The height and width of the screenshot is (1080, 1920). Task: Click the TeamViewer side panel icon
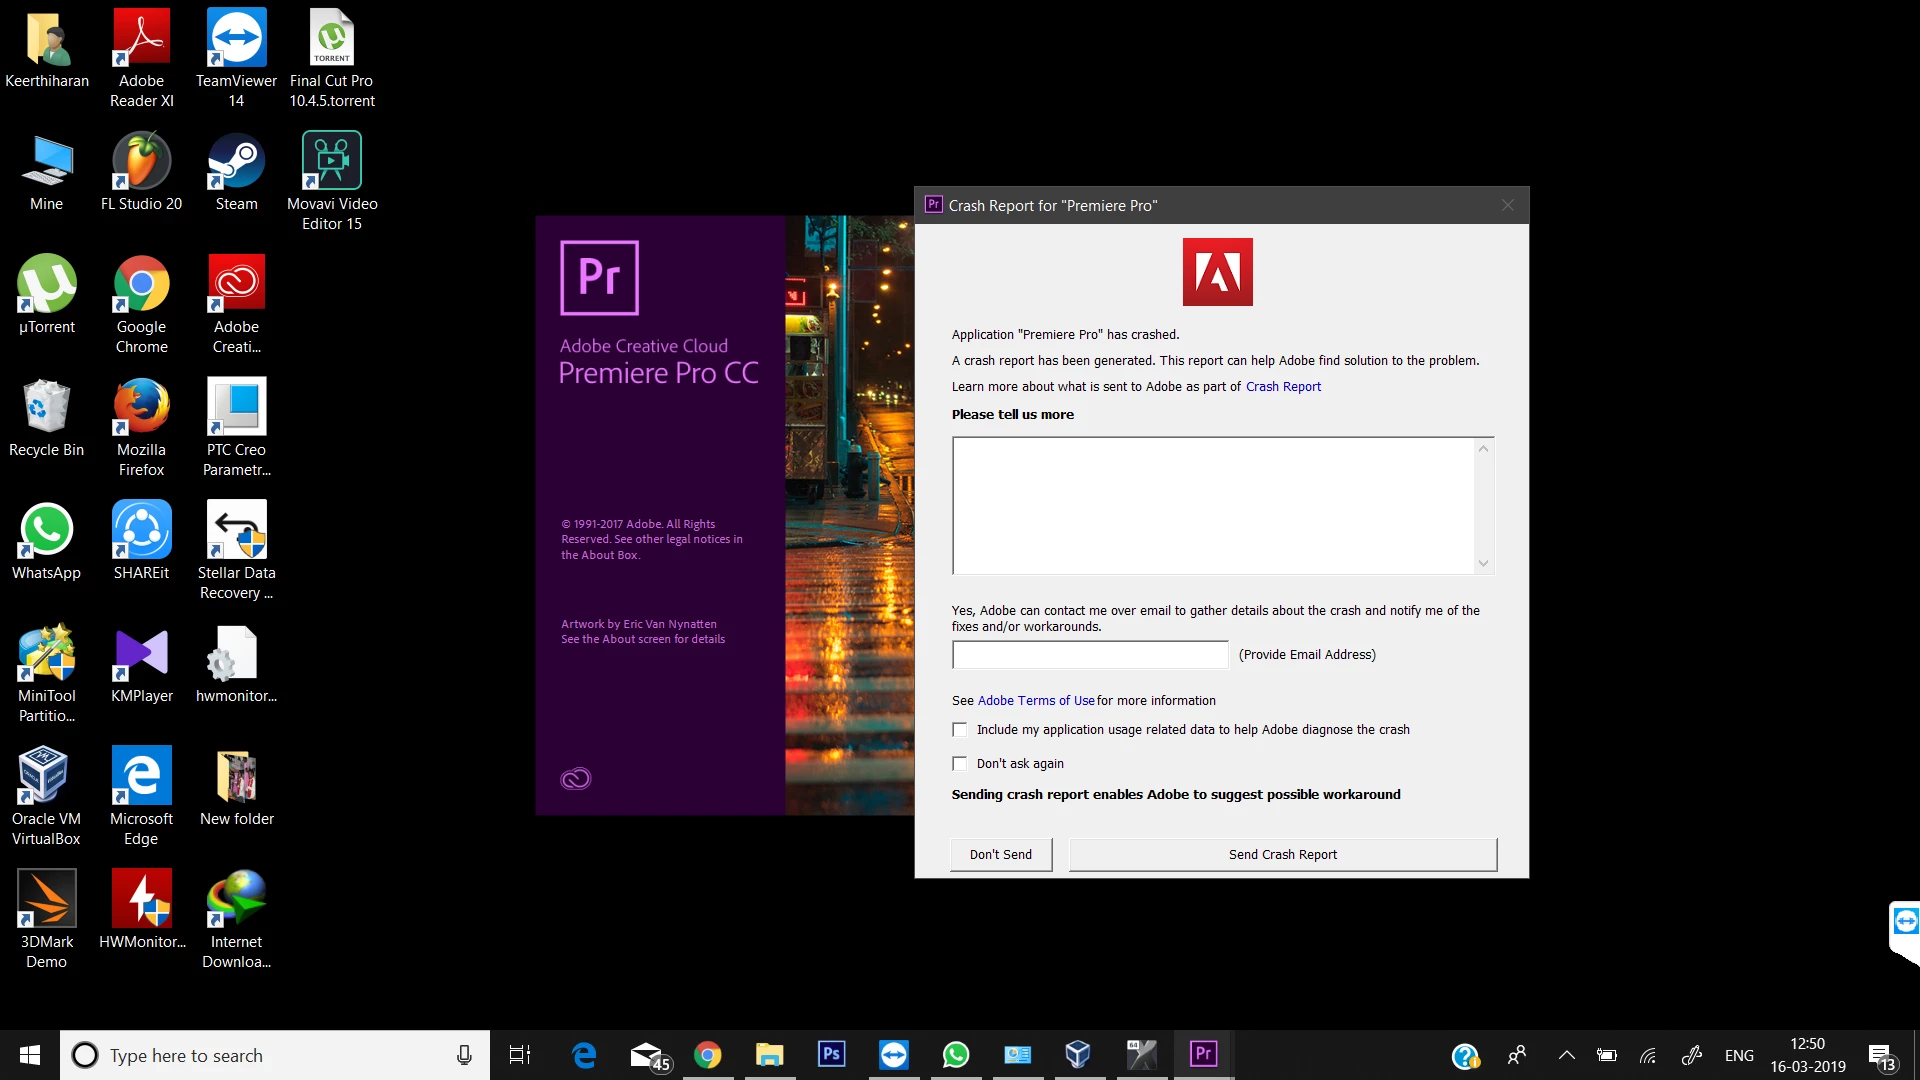1905,922
